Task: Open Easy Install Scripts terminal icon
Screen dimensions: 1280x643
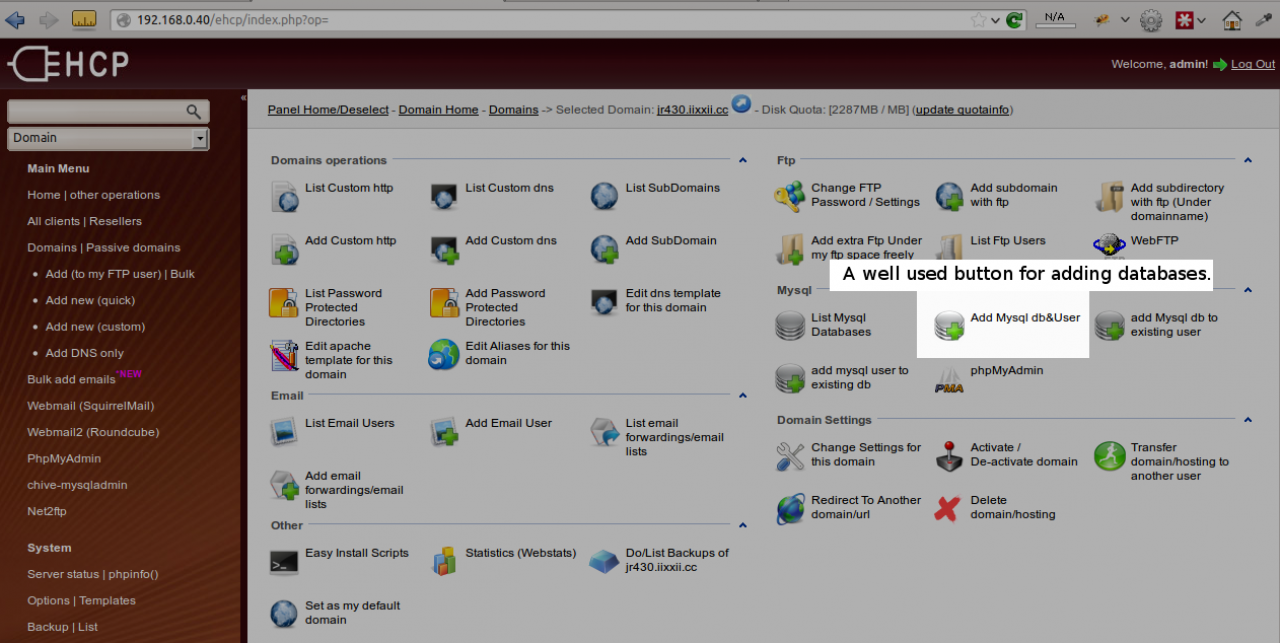Action: click(x=285, y=562)
